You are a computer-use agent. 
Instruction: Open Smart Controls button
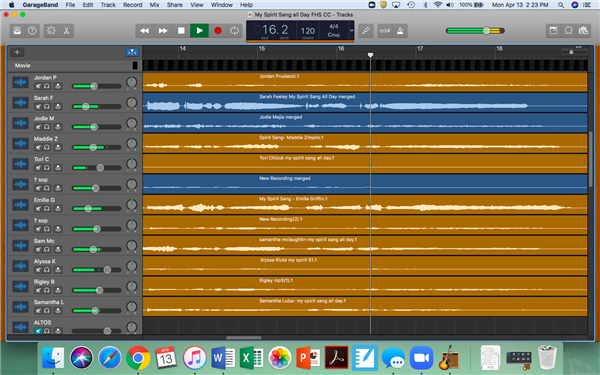(51, 31)
